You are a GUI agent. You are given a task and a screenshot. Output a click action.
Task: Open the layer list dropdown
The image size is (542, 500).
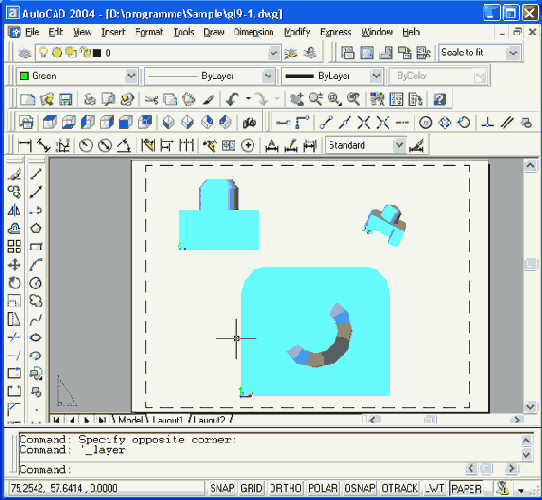point(274,53)
